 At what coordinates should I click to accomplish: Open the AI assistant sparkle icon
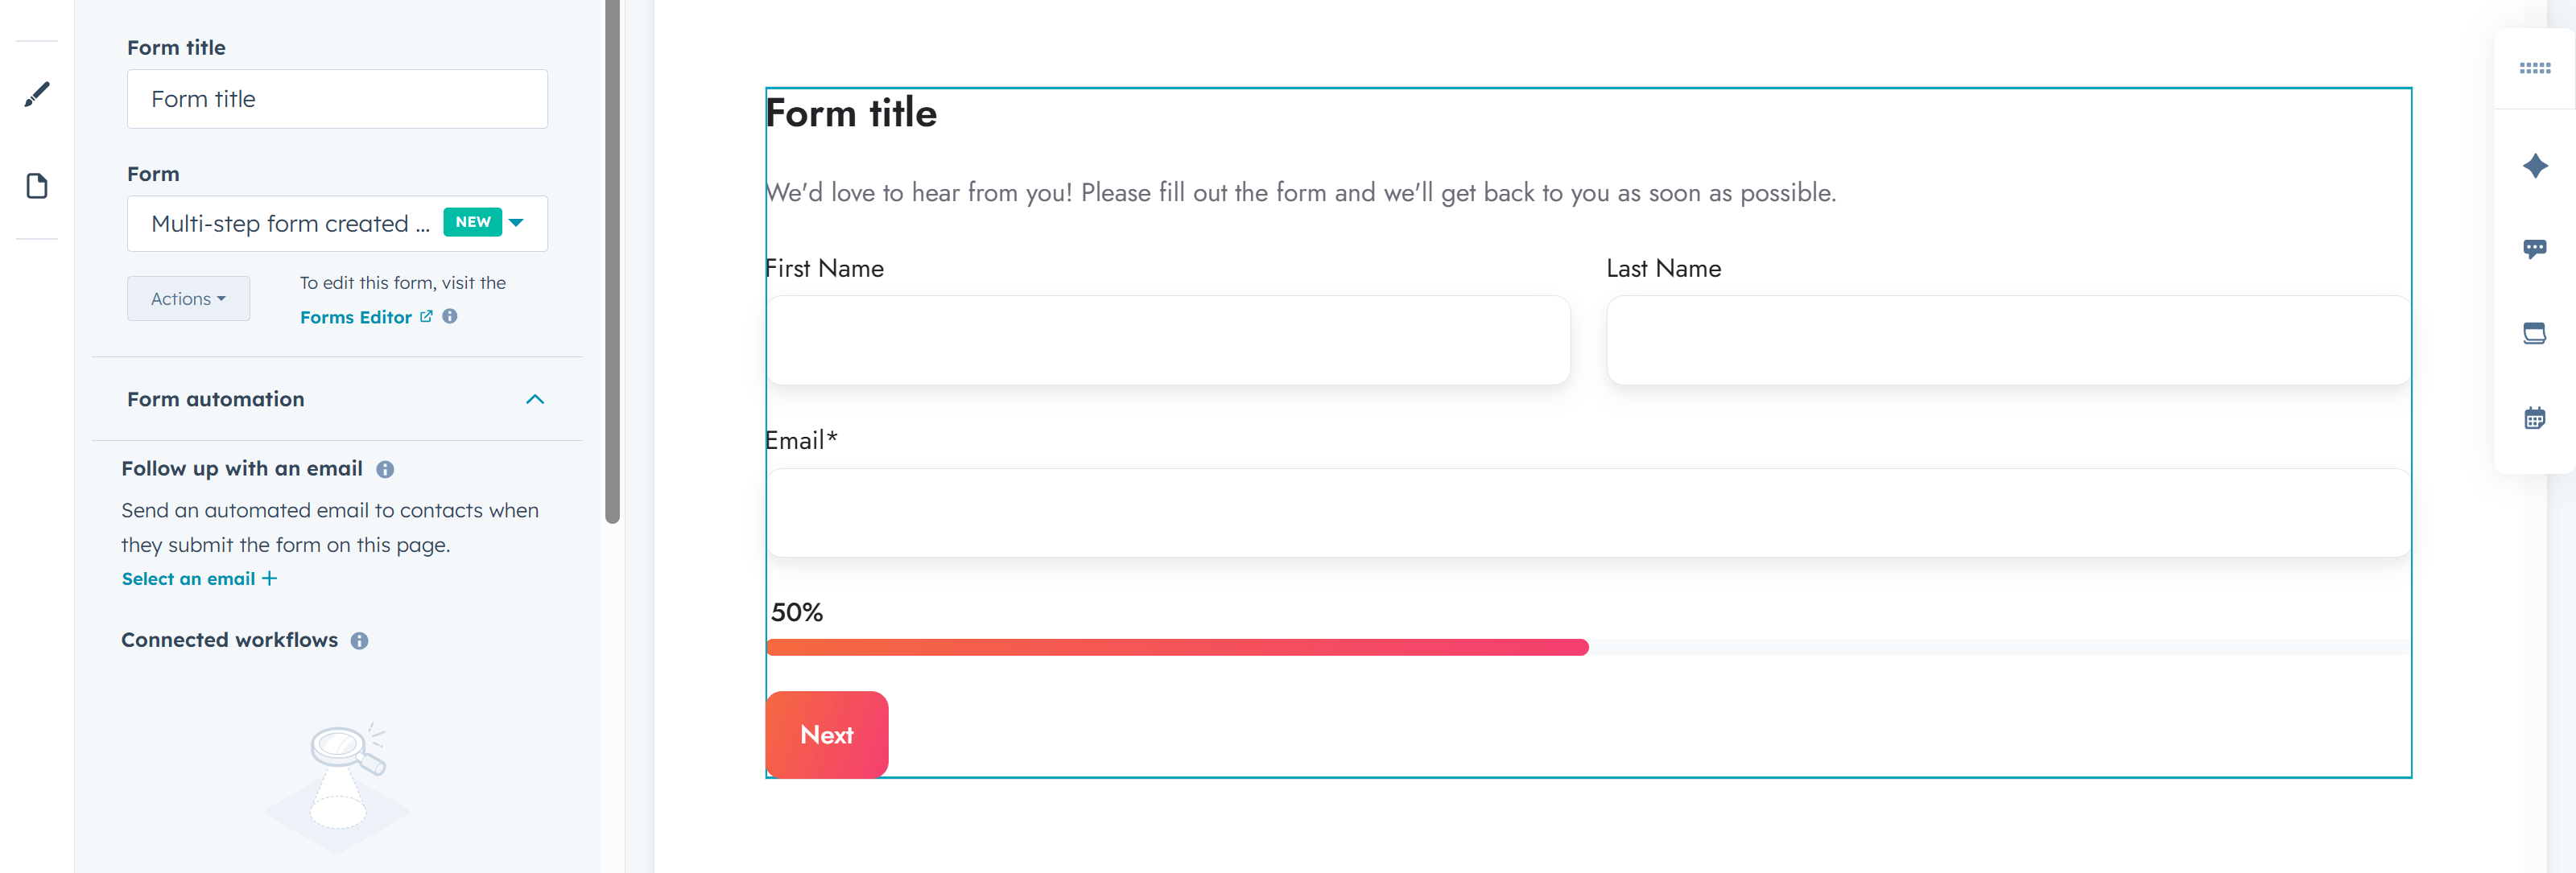2535,166
